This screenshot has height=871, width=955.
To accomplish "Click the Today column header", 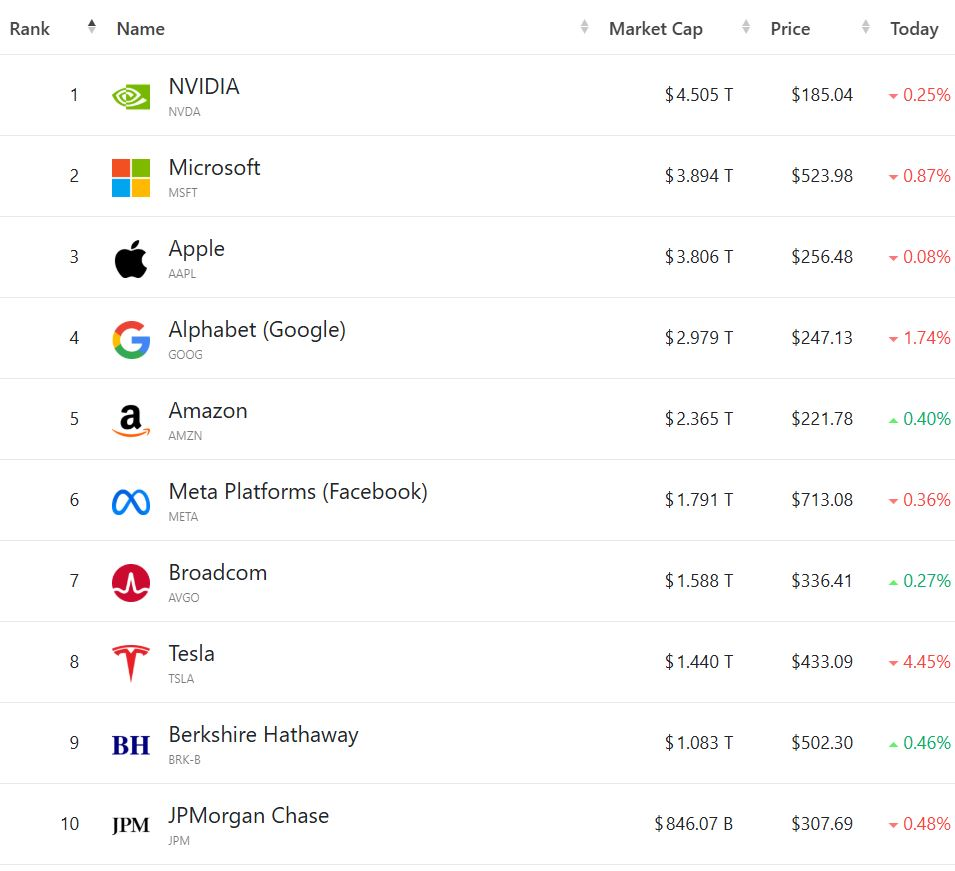I will click(x=914, y=29).
